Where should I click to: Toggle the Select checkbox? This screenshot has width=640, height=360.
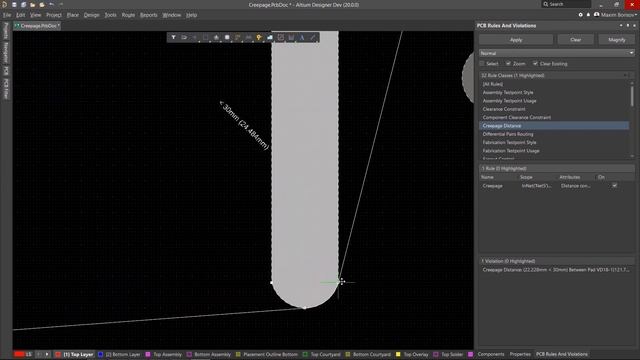482,64
